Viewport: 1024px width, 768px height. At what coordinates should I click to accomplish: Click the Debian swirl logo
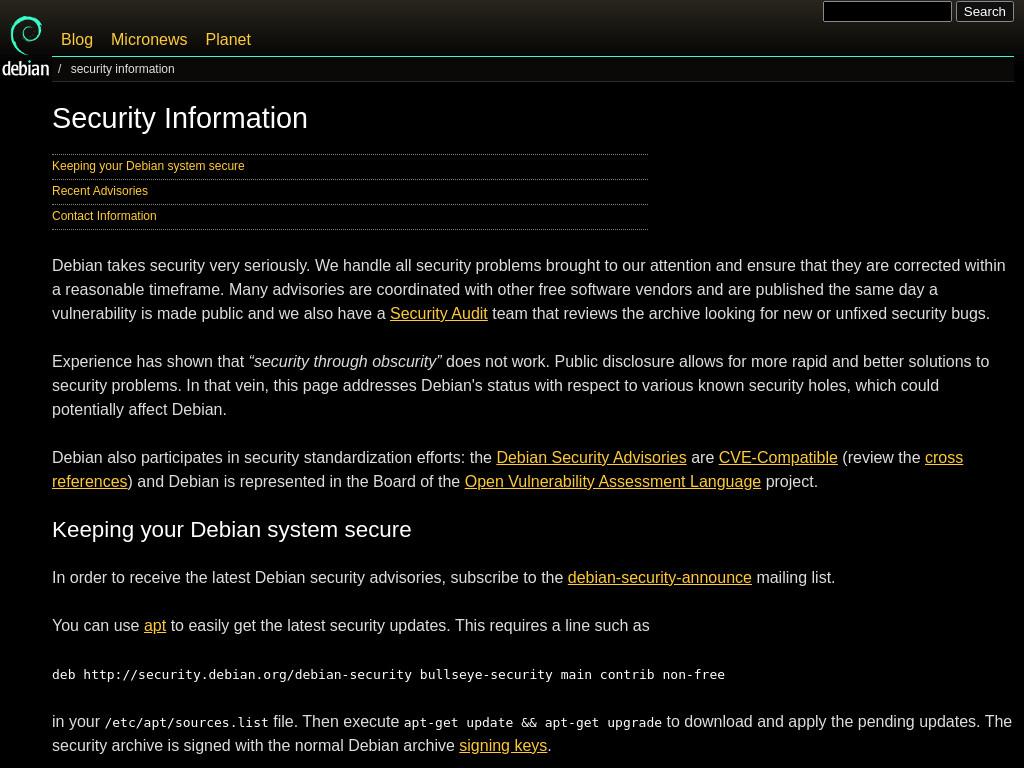(25, 46)
